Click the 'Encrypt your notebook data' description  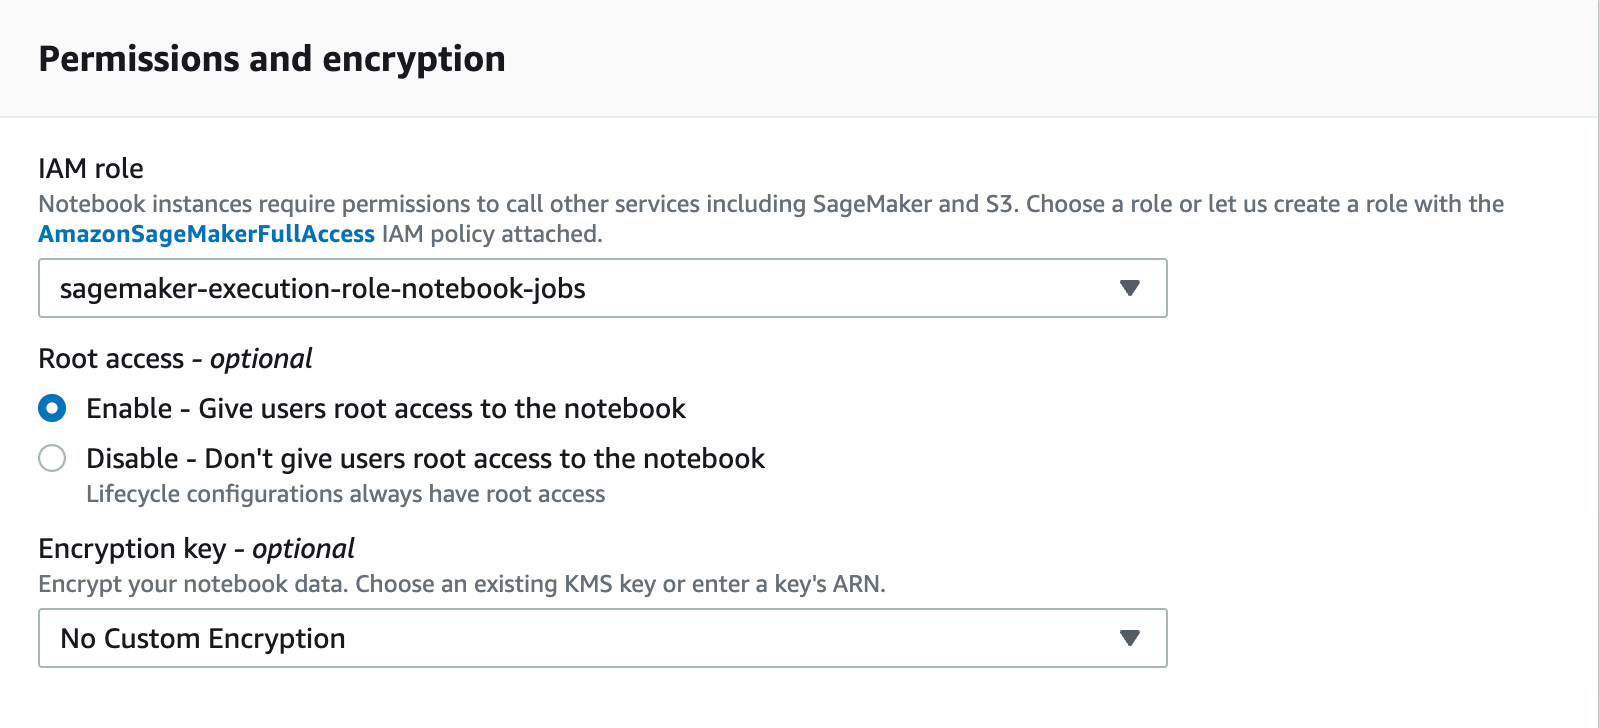click(x=461, y=584)
